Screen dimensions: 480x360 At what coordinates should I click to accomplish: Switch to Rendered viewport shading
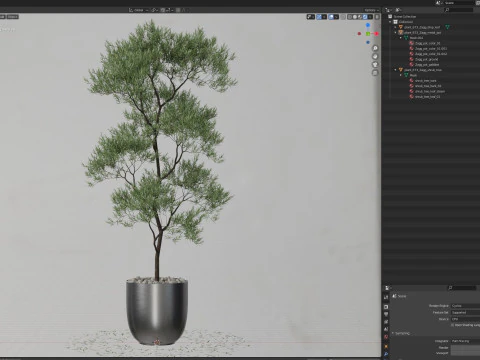365,17
